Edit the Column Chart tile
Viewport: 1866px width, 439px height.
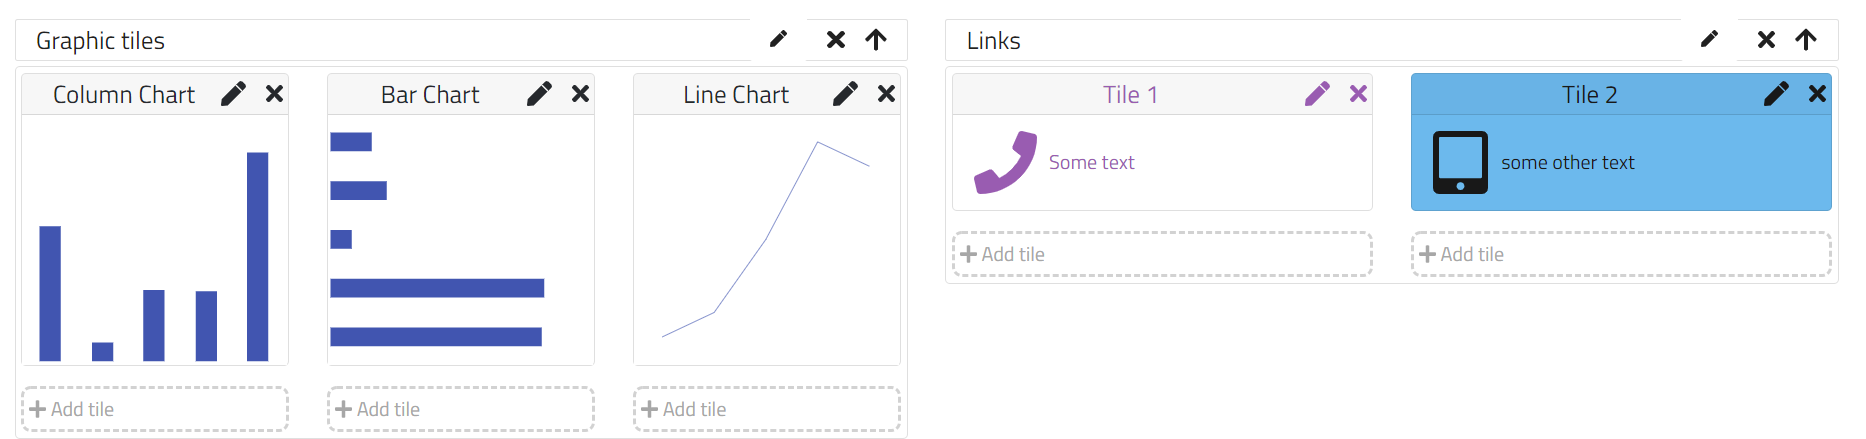click(x=233, y=94)
